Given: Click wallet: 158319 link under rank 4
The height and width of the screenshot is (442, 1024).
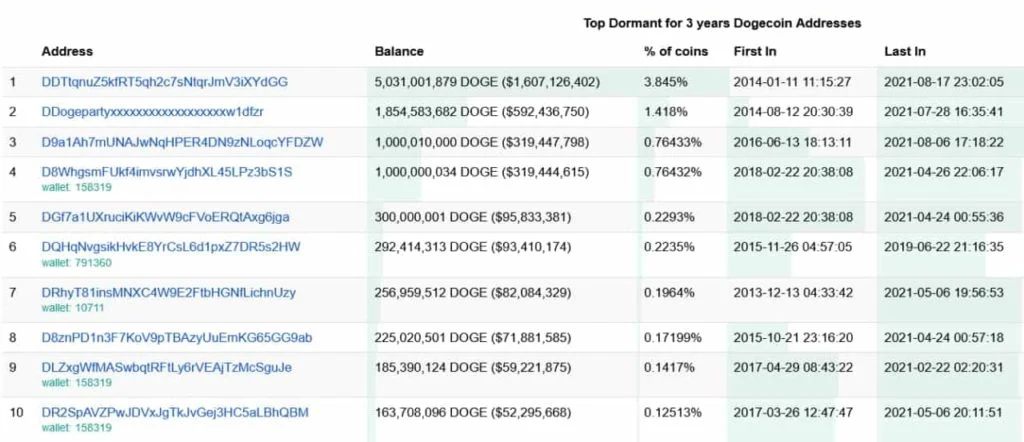Looking at the screenshot, I should click(x=76, y=187).
